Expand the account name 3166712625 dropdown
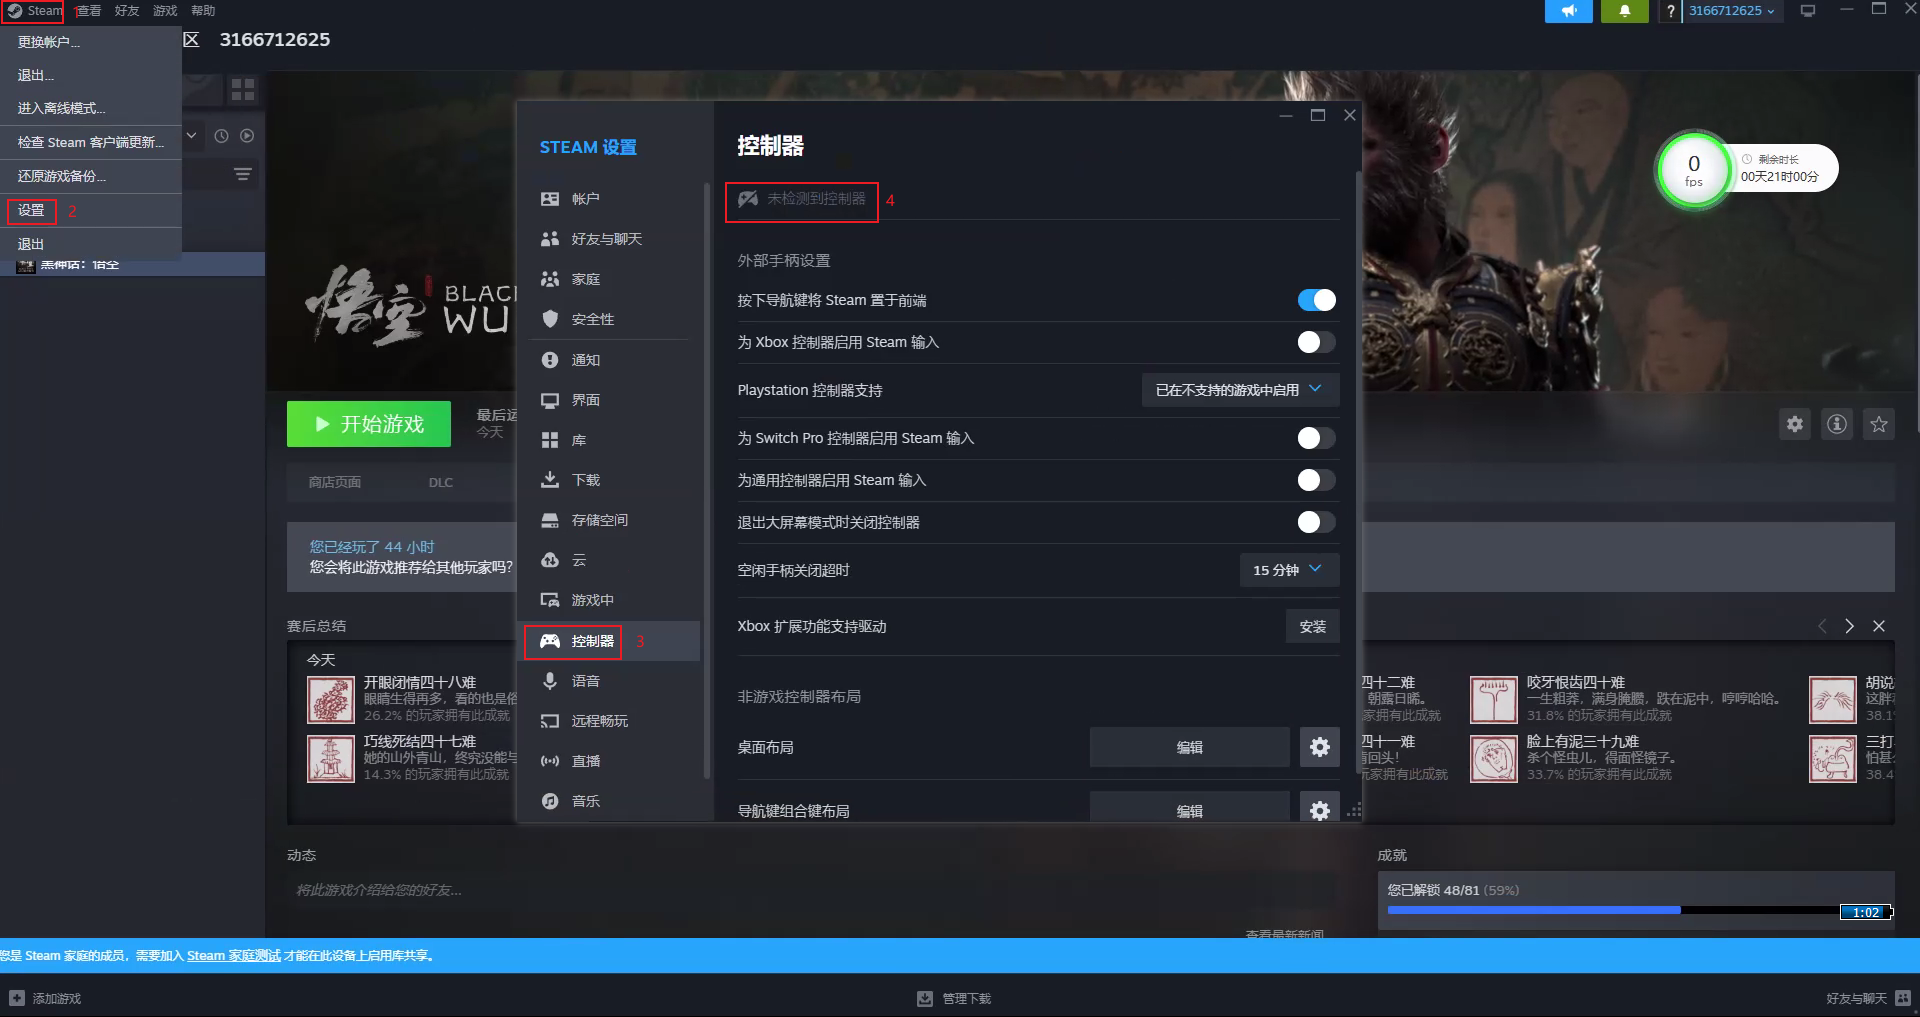The width and height of the screenshot is (1920, 1017). click(1733, 11)
